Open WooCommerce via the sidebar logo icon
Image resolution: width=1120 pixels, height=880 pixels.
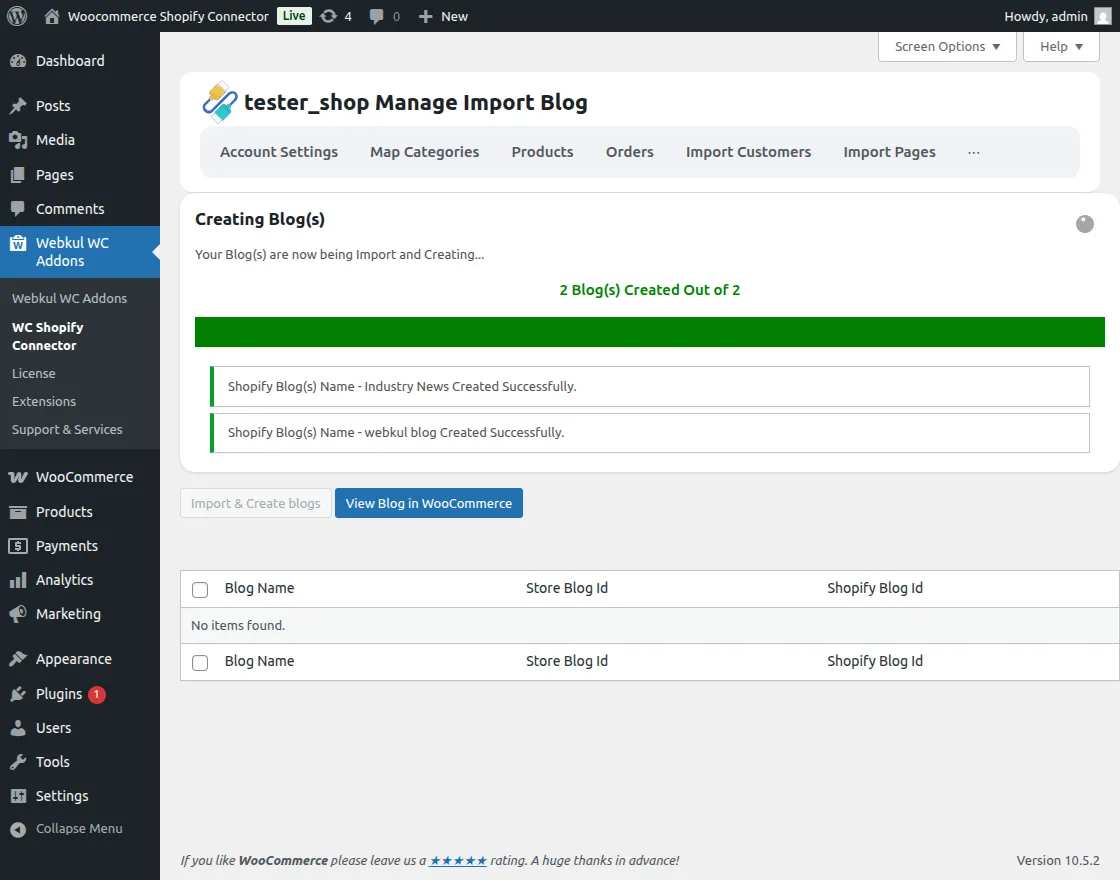[x=18, y=477]
